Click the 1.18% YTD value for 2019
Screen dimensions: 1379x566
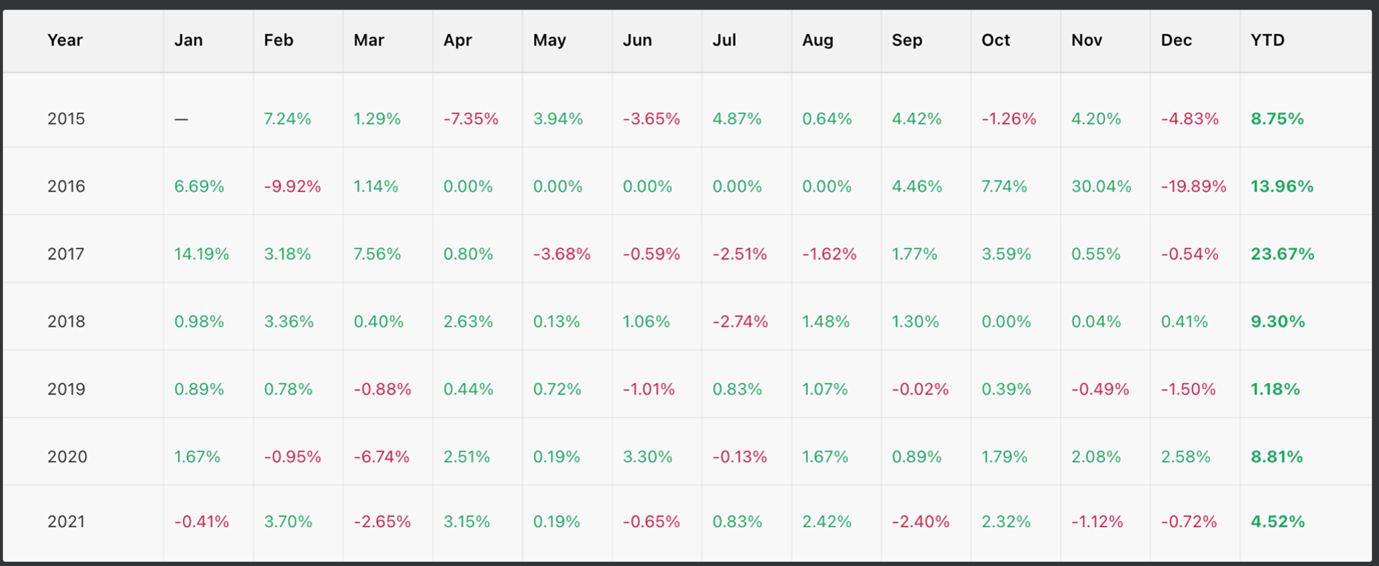click(1275, 389)
